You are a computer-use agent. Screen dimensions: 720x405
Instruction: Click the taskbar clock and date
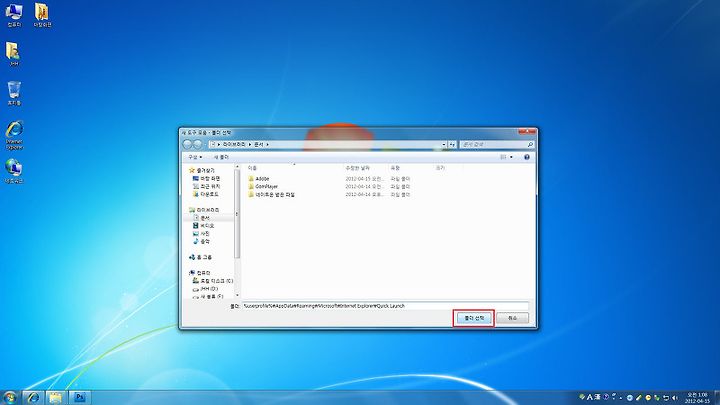(x=697, y=398)
